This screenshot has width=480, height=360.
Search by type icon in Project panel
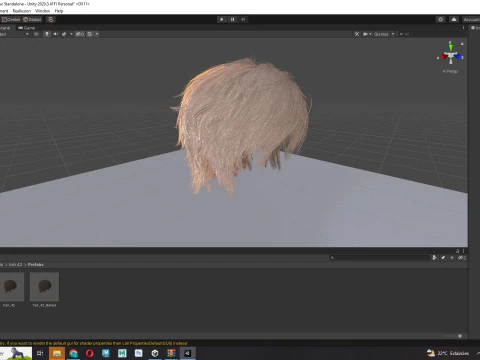[434, 257]
